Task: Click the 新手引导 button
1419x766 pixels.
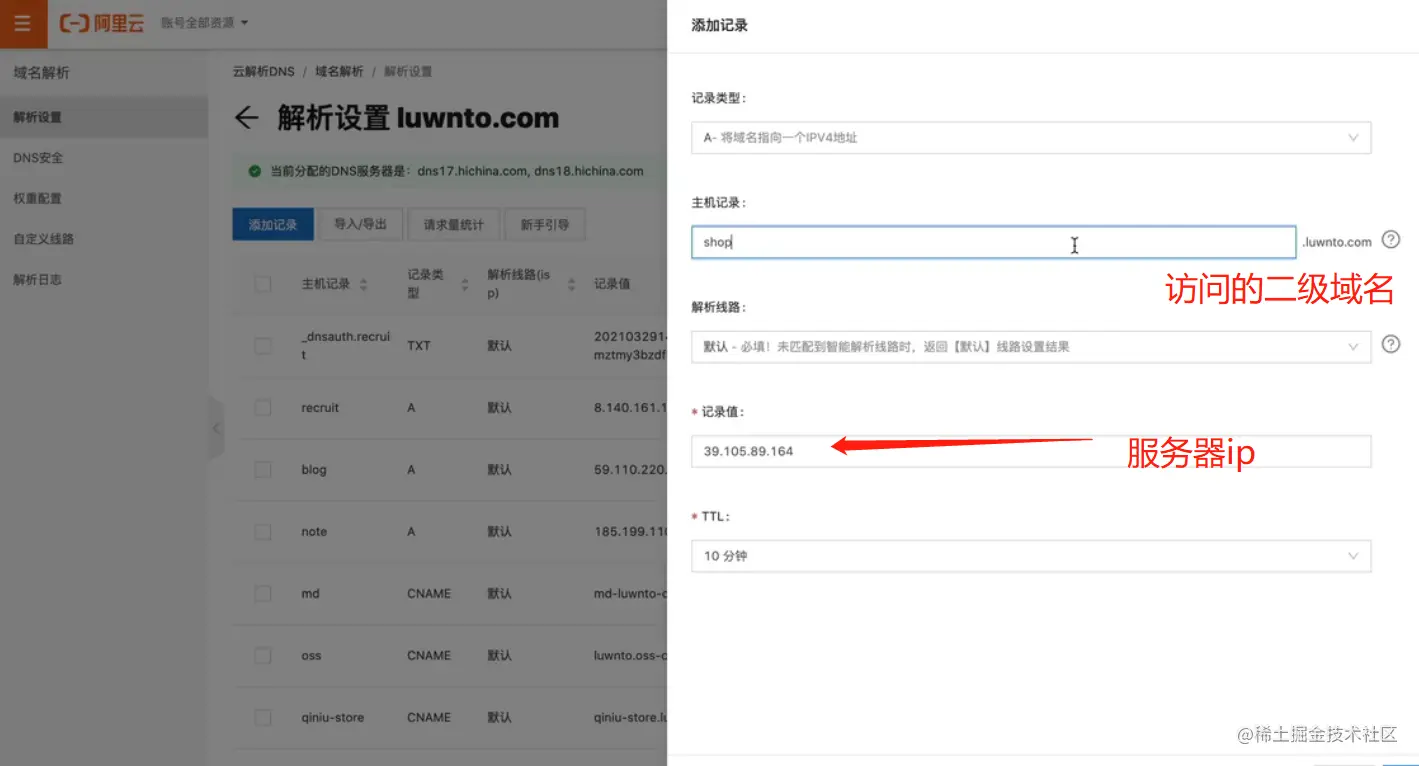Action: click(x=545, y=225)
